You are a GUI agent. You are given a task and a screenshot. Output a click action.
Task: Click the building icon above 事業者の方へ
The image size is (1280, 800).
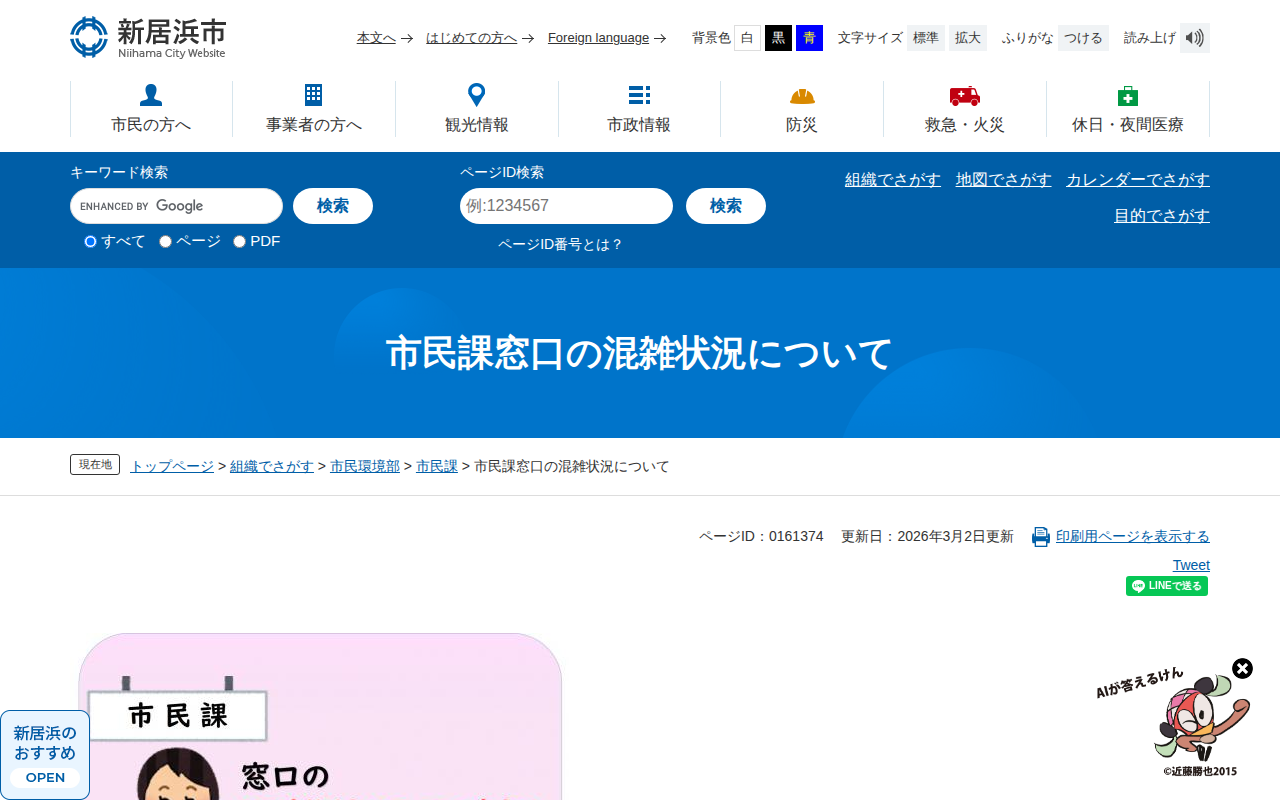coord(314,95)
